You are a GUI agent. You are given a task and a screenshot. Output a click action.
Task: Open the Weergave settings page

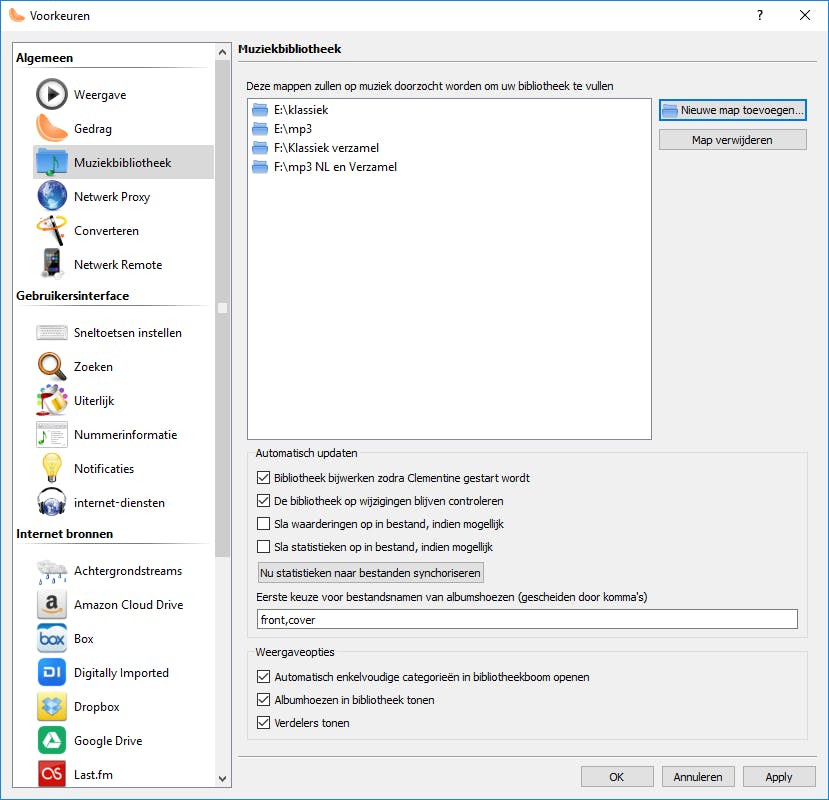tap(124, 94)
